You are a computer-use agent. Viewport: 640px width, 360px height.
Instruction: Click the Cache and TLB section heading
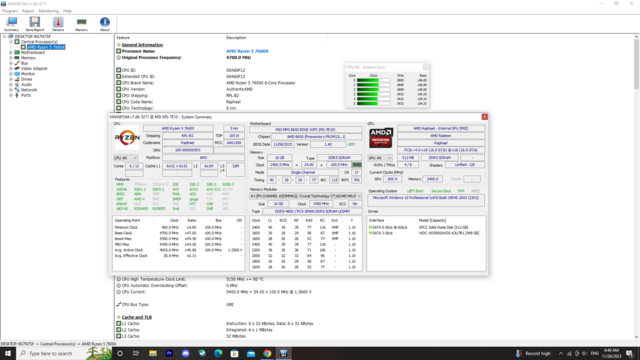pyautogui.click(x=137, y=317)
